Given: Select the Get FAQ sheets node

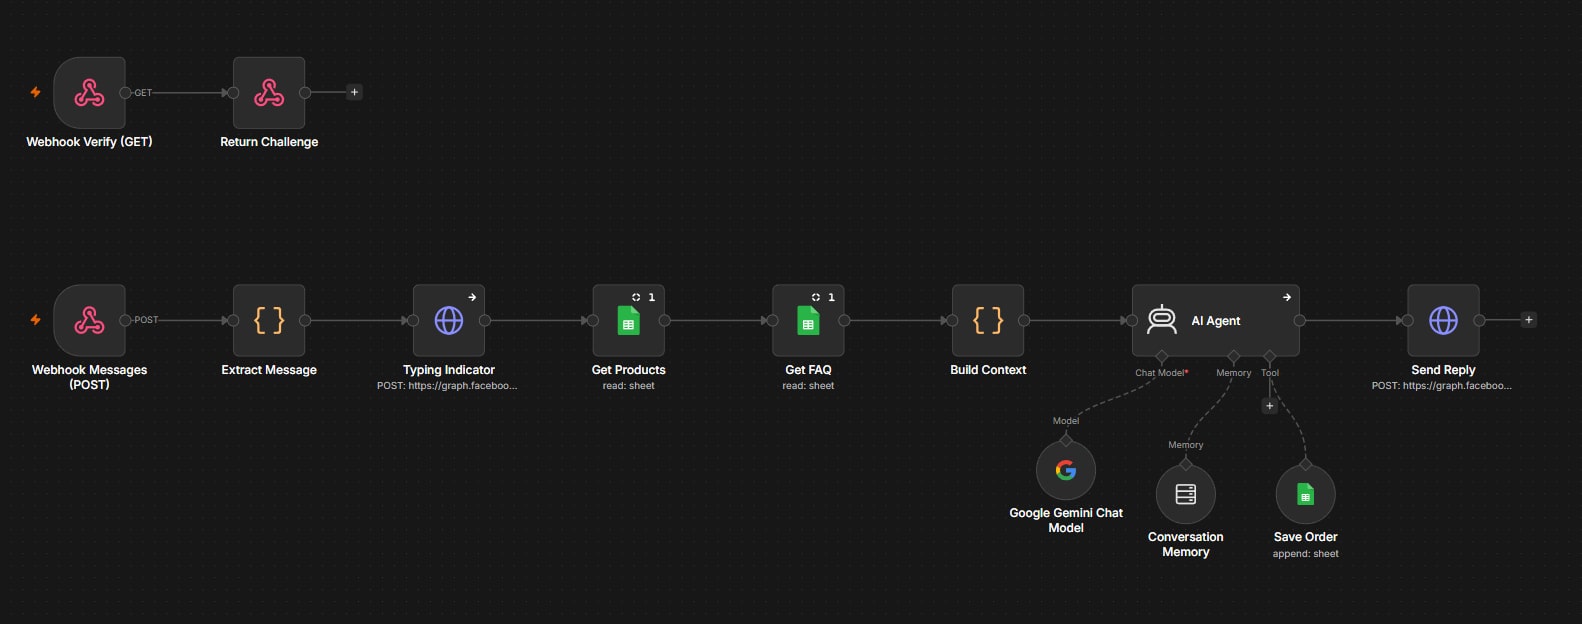Looking at the screenshot, I should 808,321.
